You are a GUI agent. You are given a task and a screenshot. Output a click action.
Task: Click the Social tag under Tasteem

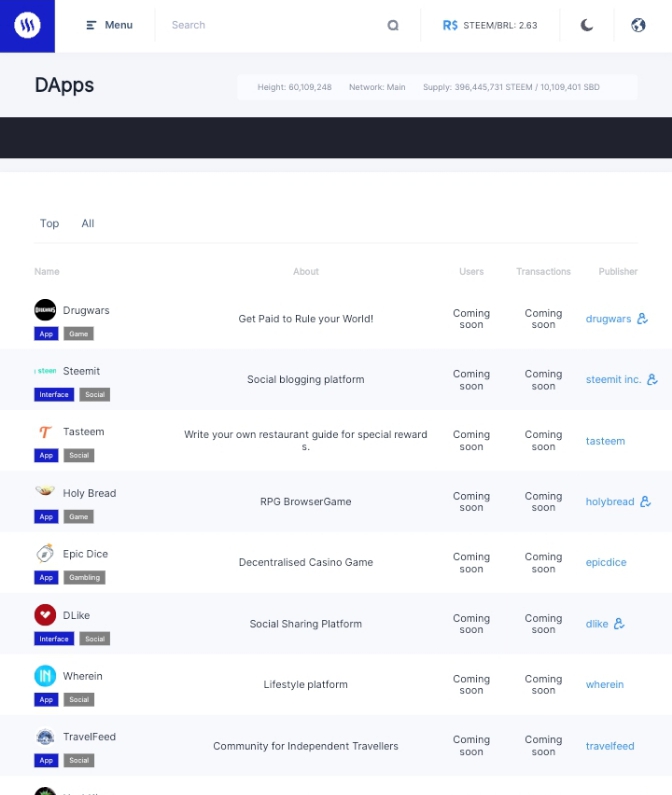[x=79, y=455]
